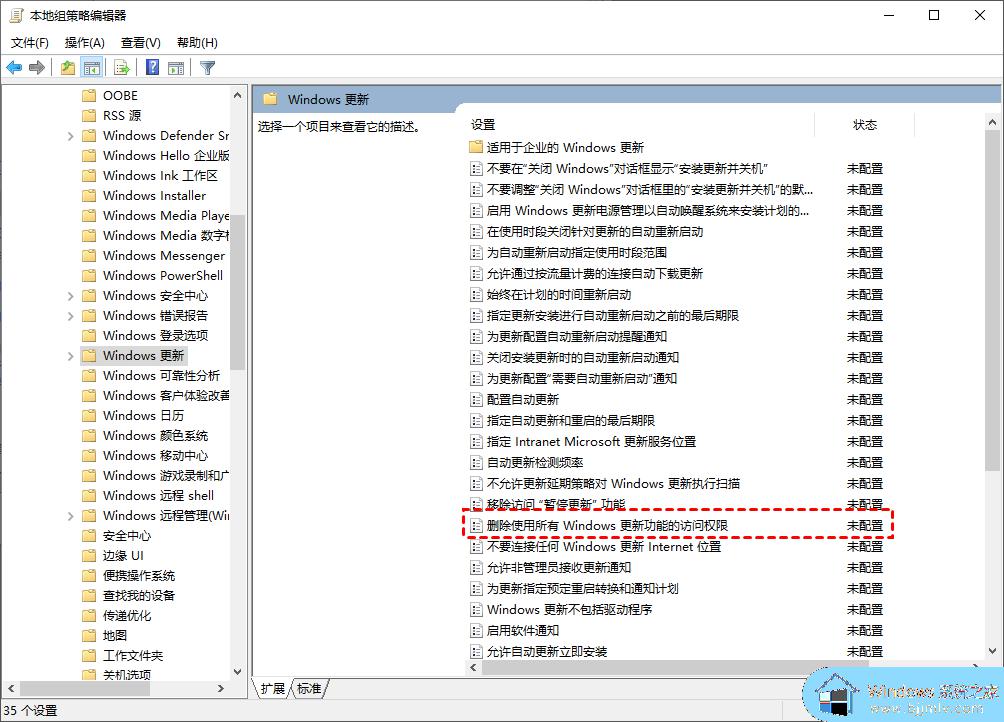Click policy icon beside 始终在计划的时间重新启动
Viewport: 1004px width, 722px height.
click(x=476, y=295)
